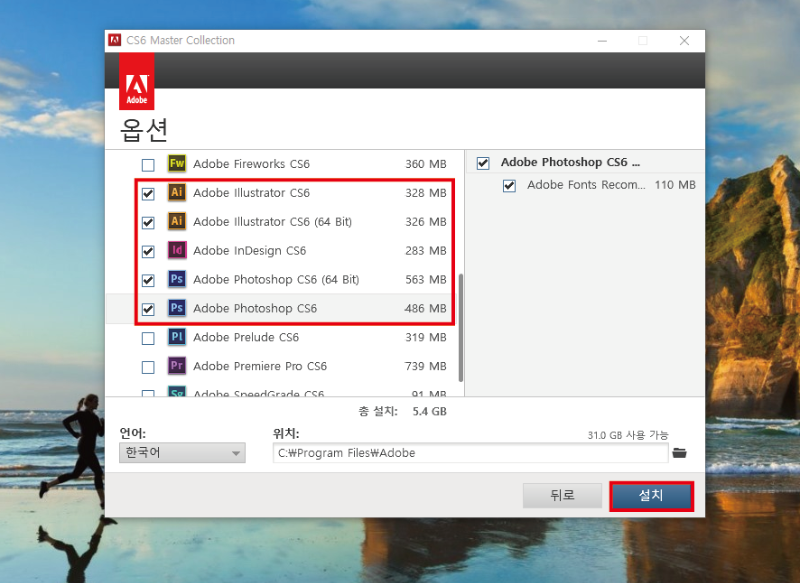Select the Adobe Illustrator CS6 (64 Bit) label
Screen dimensions: 800x583
272,222
